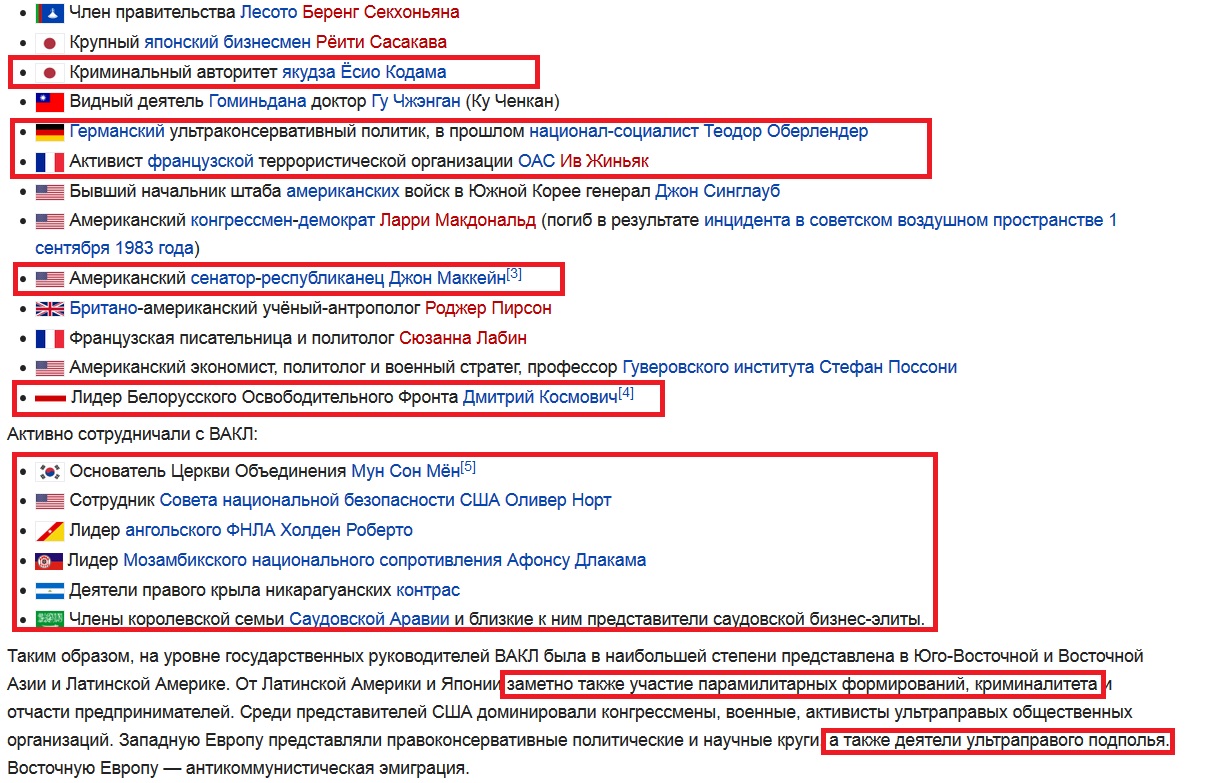Open the якудза link
1205x783 pixels.
(311, 72)
